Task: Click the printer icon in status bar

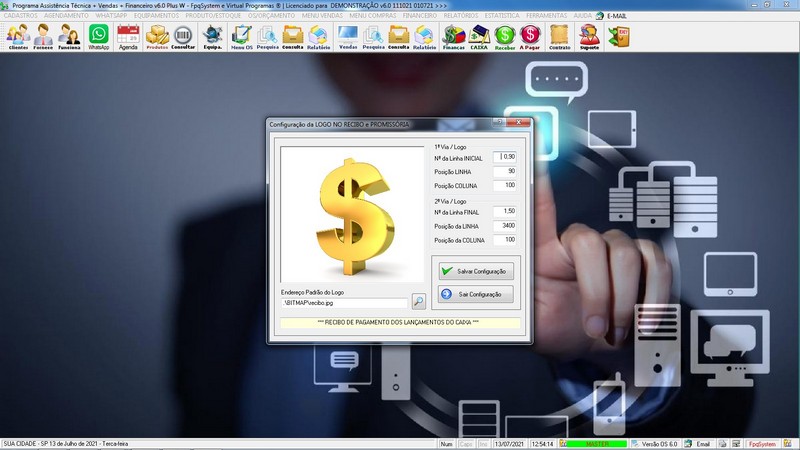Action: 723,444
